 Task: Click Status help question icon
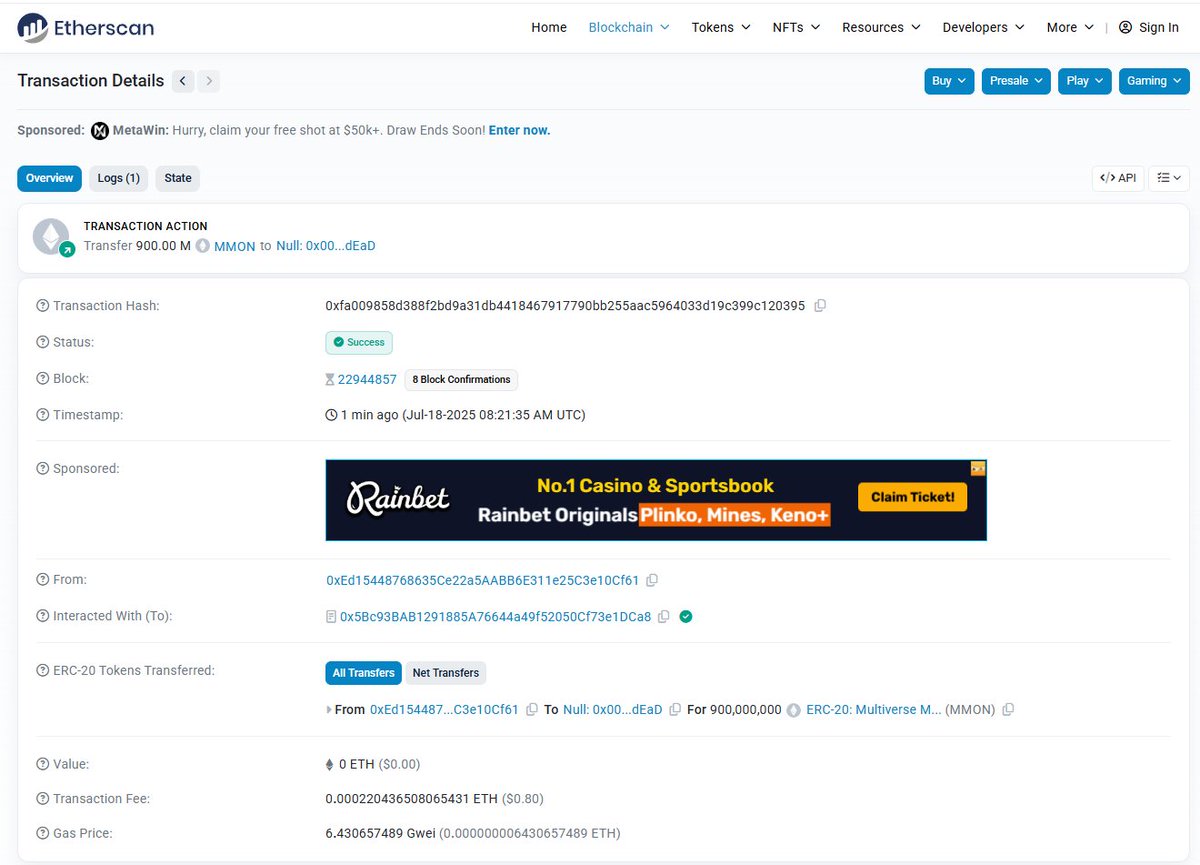point(42,342)
